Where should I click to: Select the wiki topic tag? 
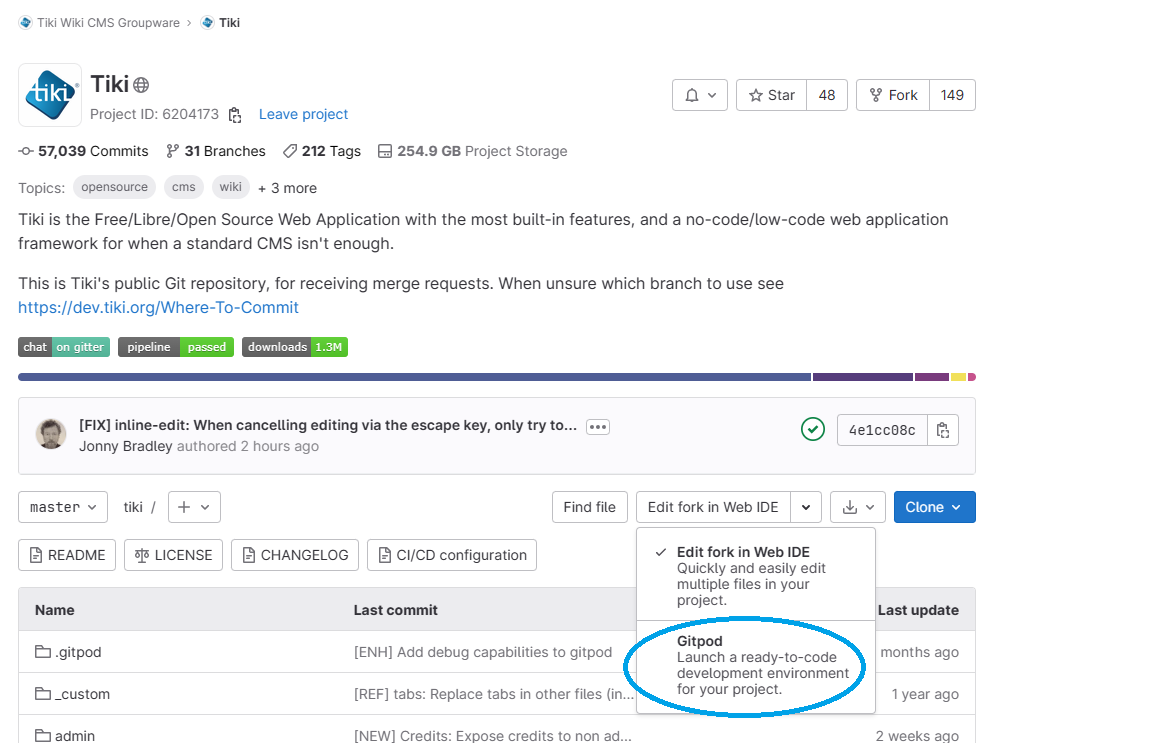[x=231, y=187]
